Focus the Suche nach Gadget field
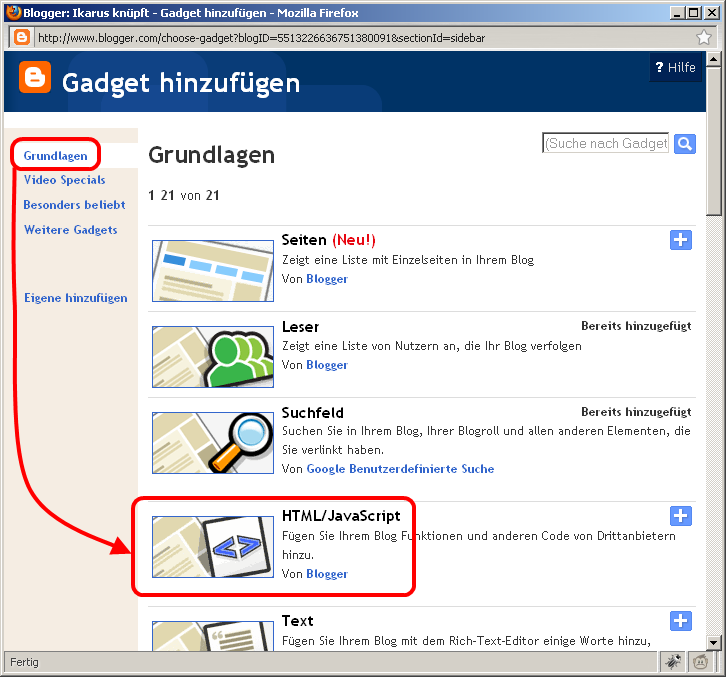This screenshot has width=726, height=677. 605,143
